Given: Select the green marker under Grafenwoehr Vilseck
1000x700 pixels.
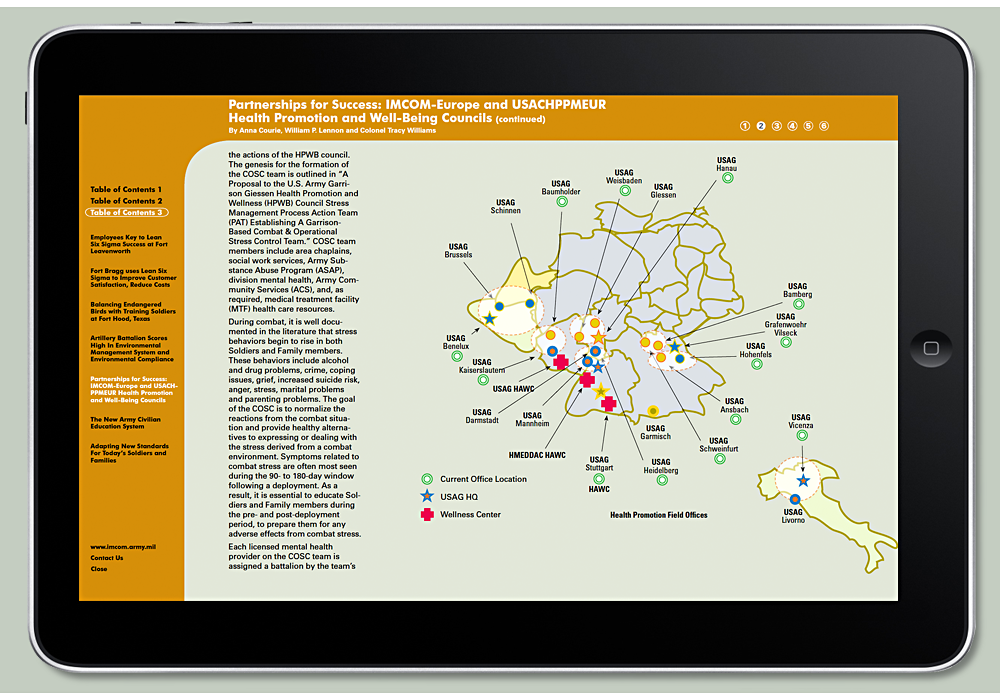Looking at the screenshot, I should click(x=786, y=342).
